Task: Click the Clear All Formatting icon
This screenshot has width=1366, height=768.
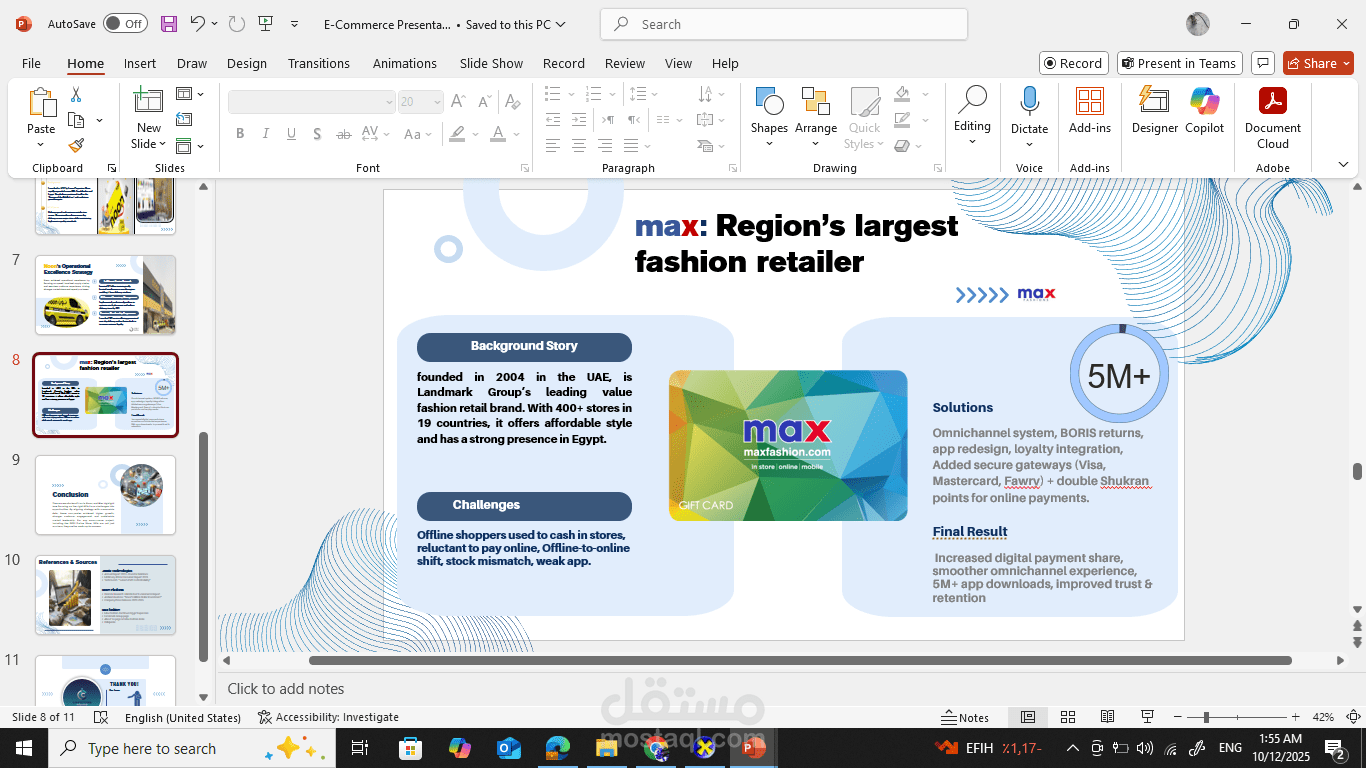Action: [513, 102]
